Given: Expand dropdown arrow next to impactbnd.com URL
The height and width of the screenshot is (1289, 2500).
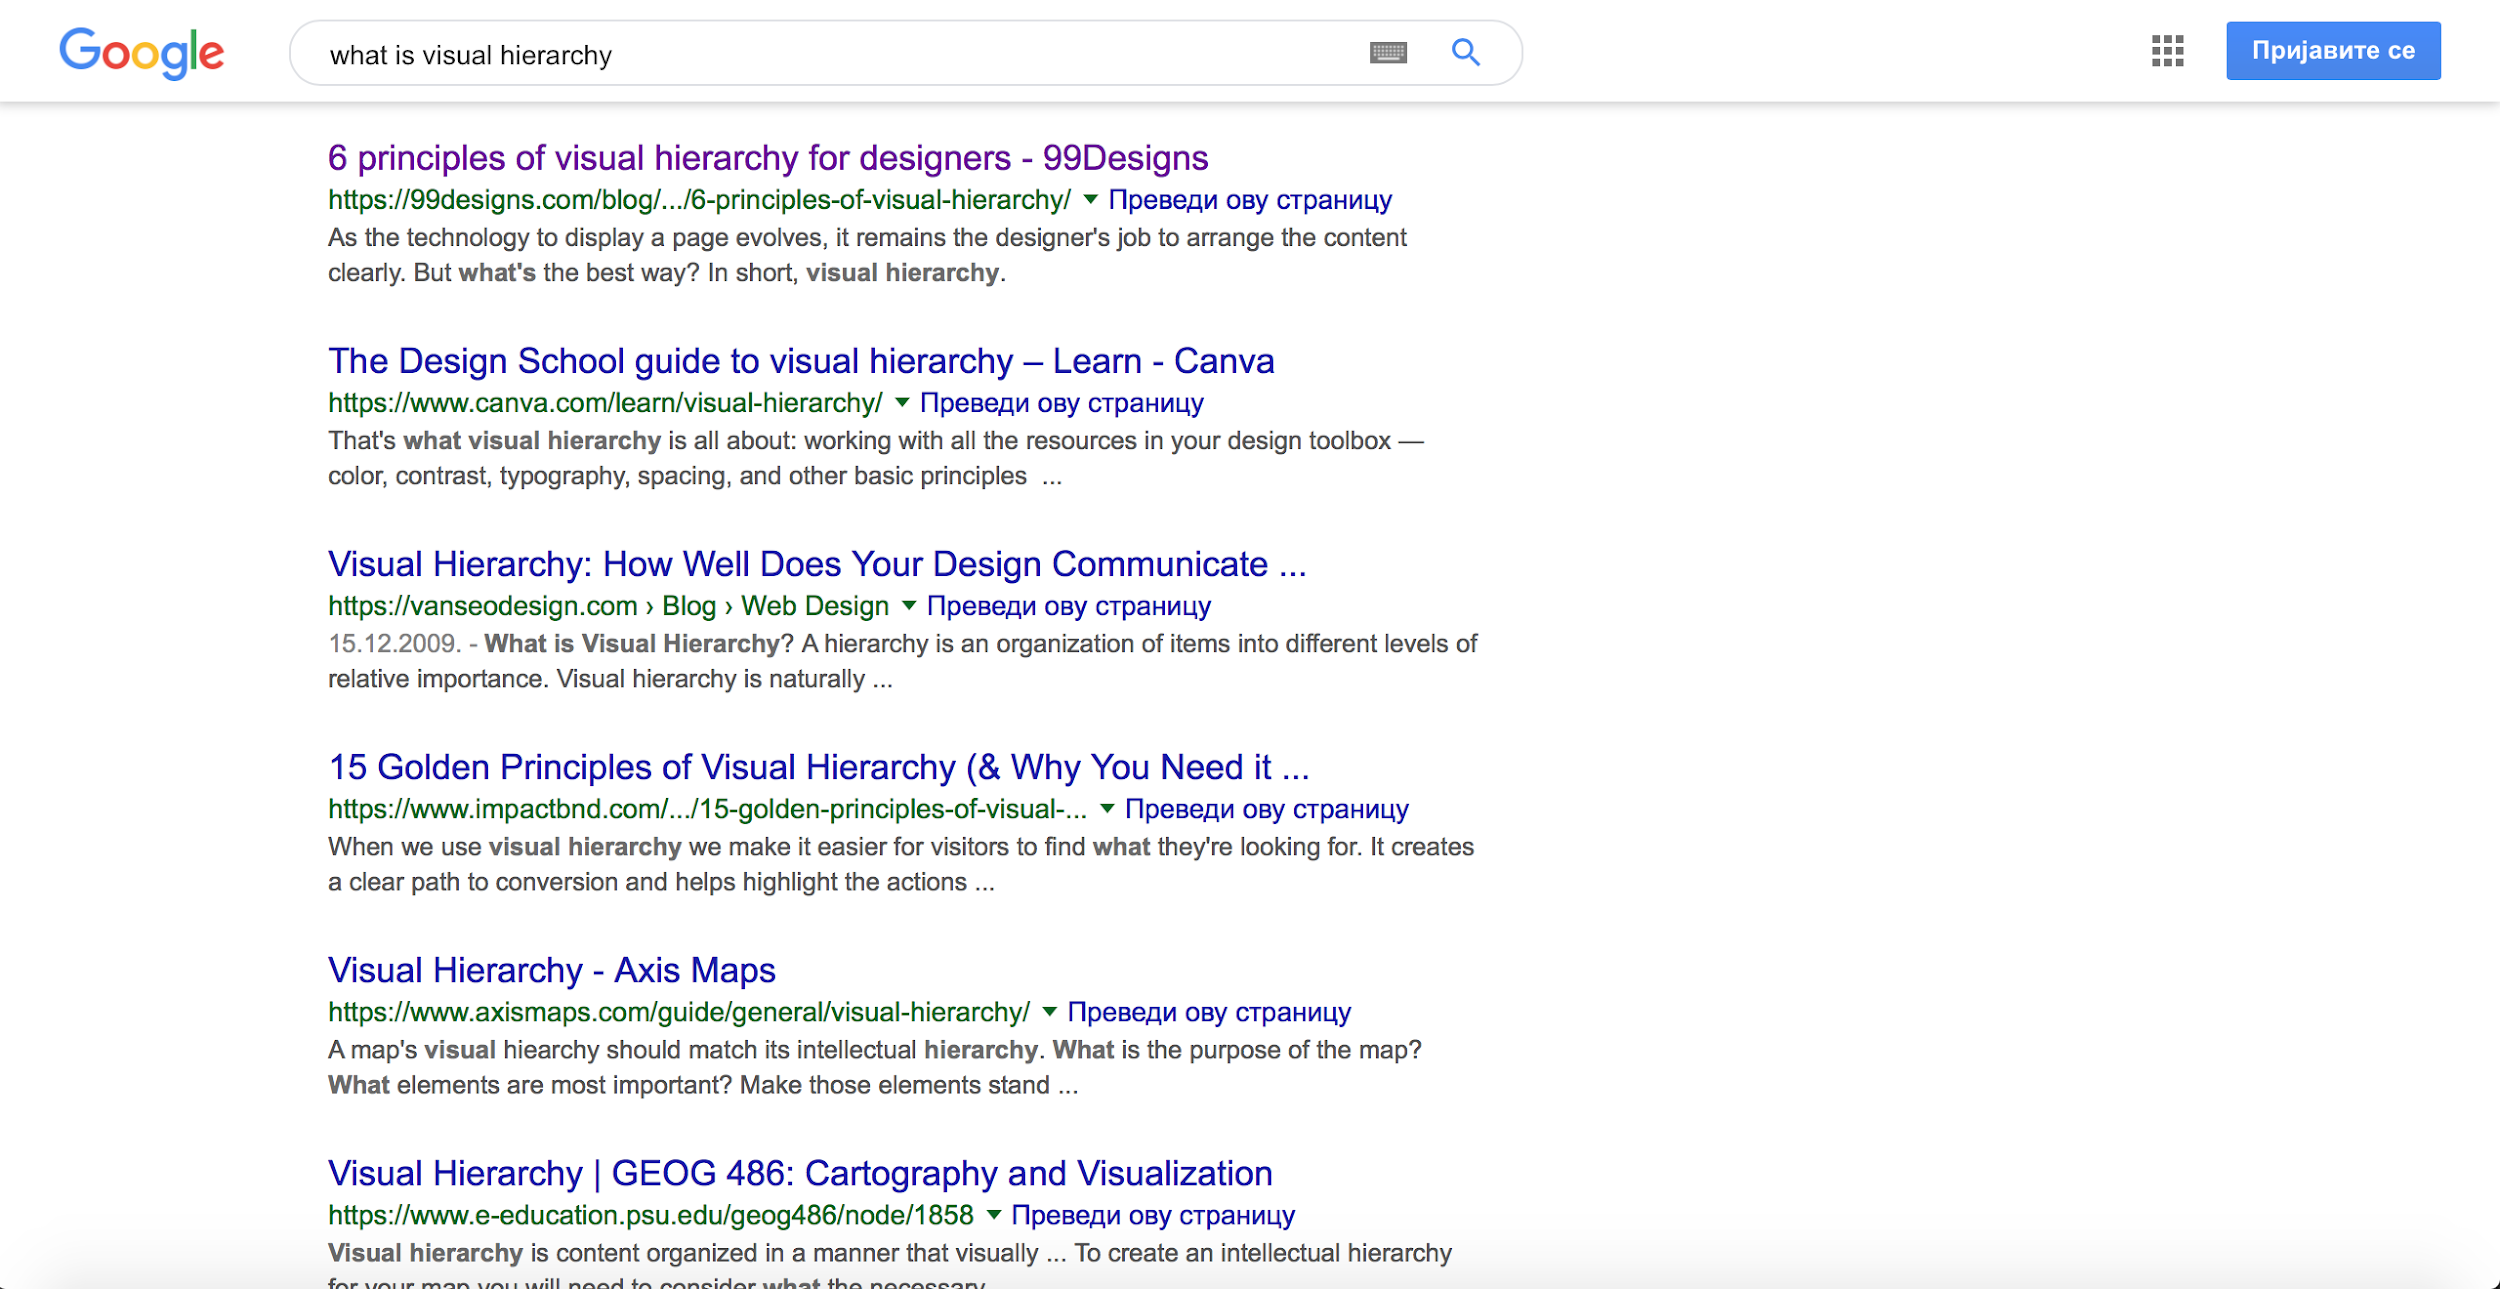Looking at the screenshot, I should coord(1107,809).
